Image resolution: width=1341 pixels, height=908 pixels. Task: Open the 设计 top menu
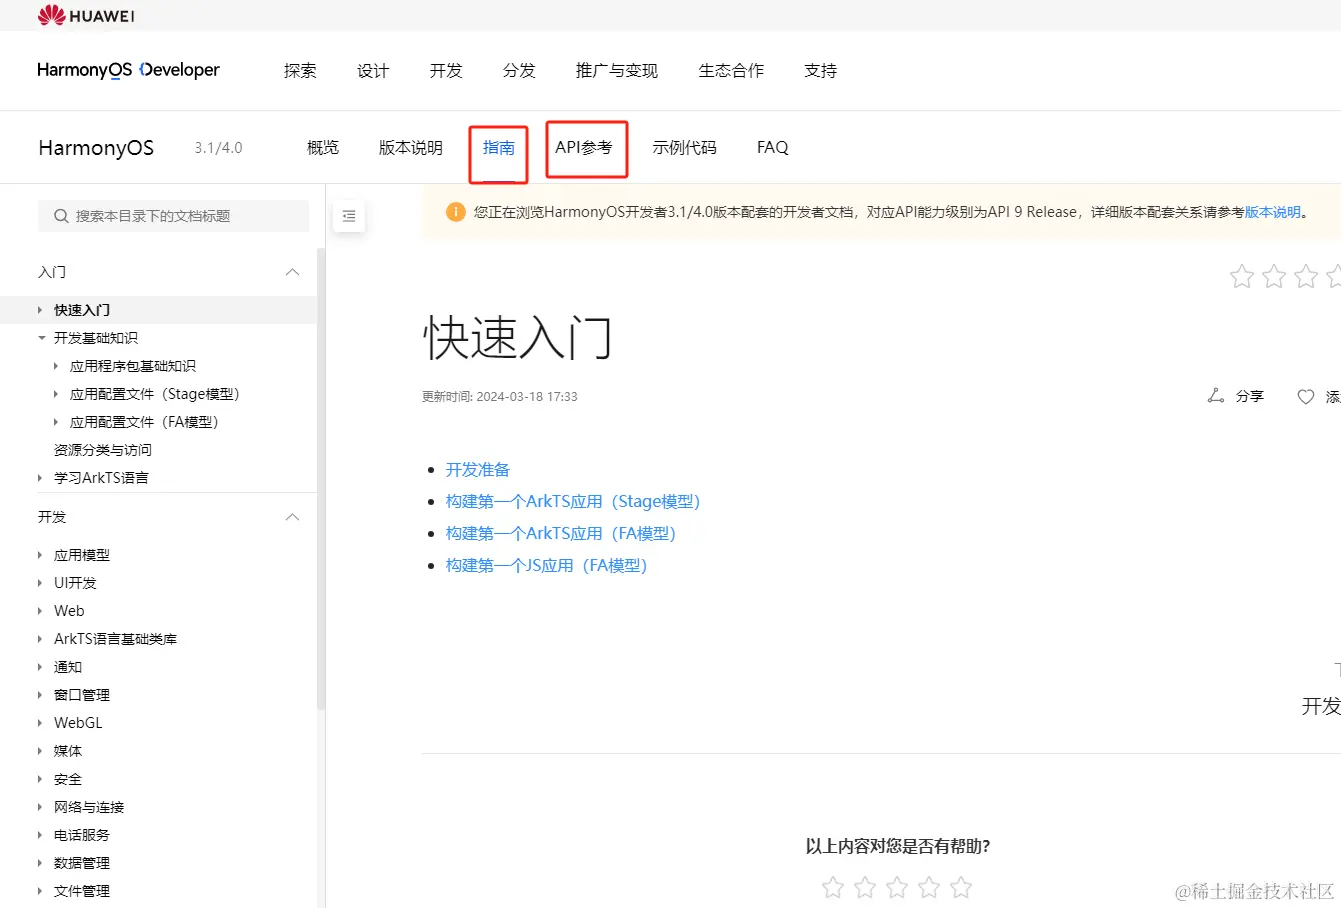[x=373, y=70]
